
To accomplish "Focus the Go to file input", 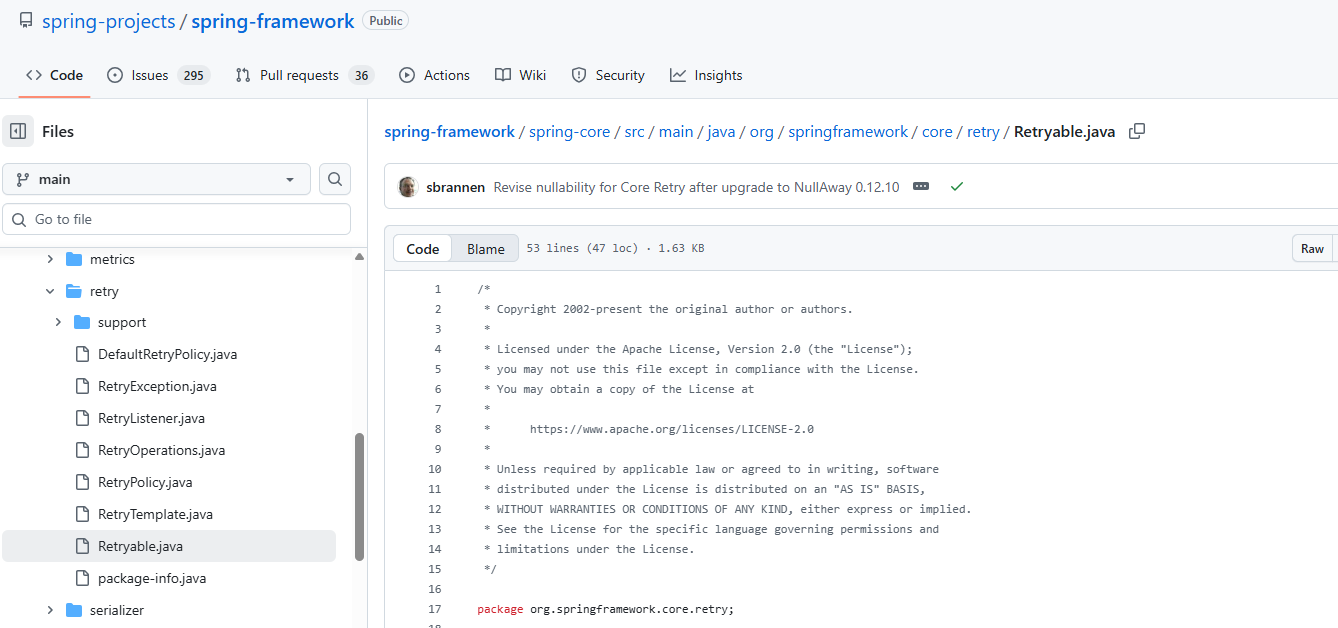I will pos(176,219).
